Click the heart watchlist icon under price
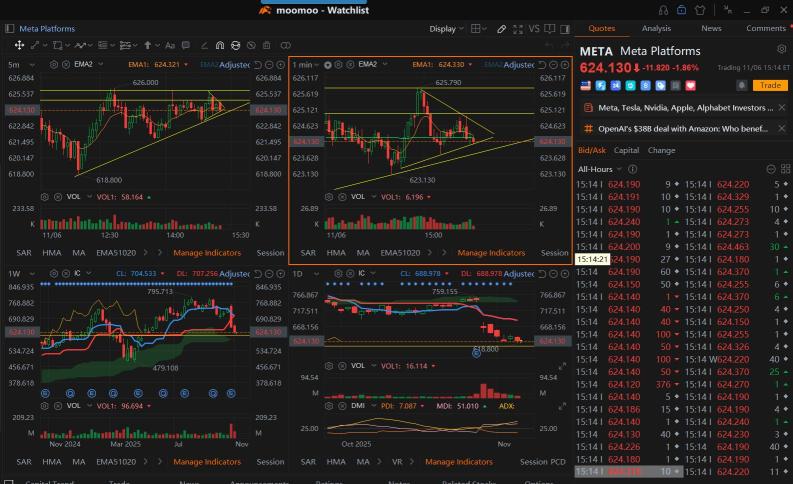The height and width of the screenshot is (484, 793). [x=691, y=86]
